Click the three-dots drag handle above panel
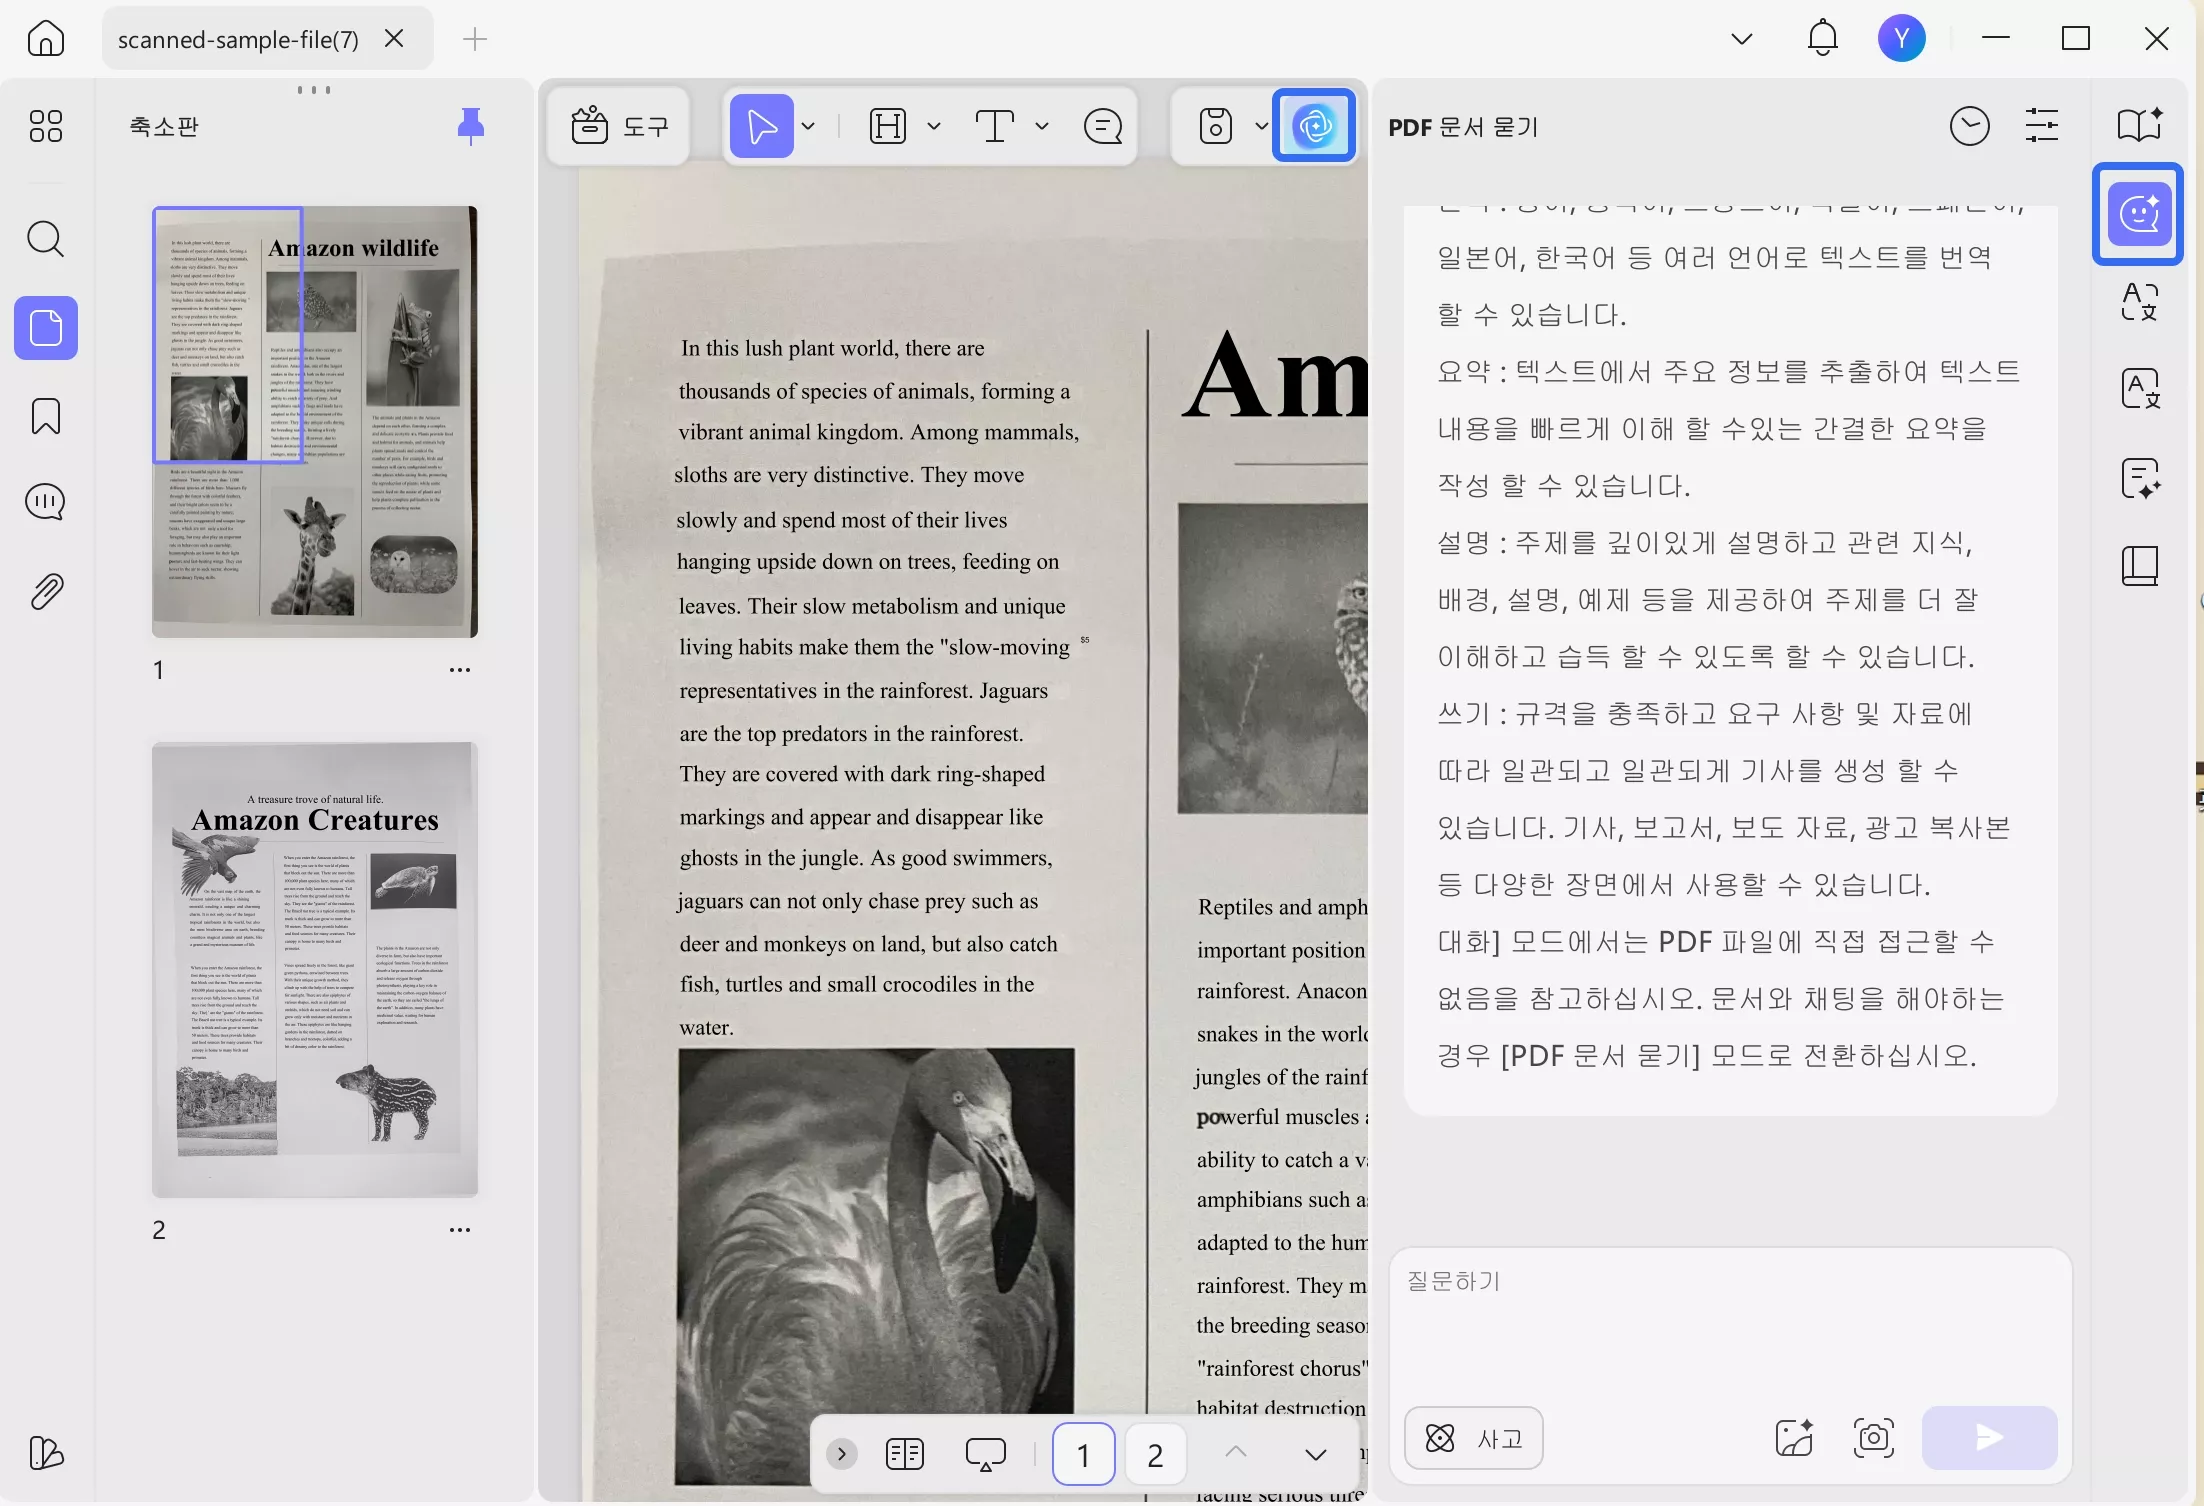Viewport: 2204px width, 1506px height. 314,90
